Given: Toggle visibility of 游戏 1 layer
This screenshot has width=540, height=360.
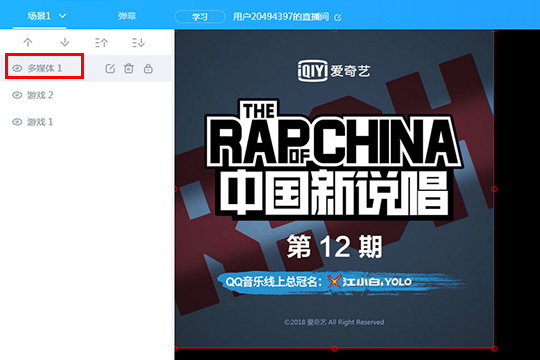Looking at the screenshot, I should pyautogui.click(x=17, y=122).
